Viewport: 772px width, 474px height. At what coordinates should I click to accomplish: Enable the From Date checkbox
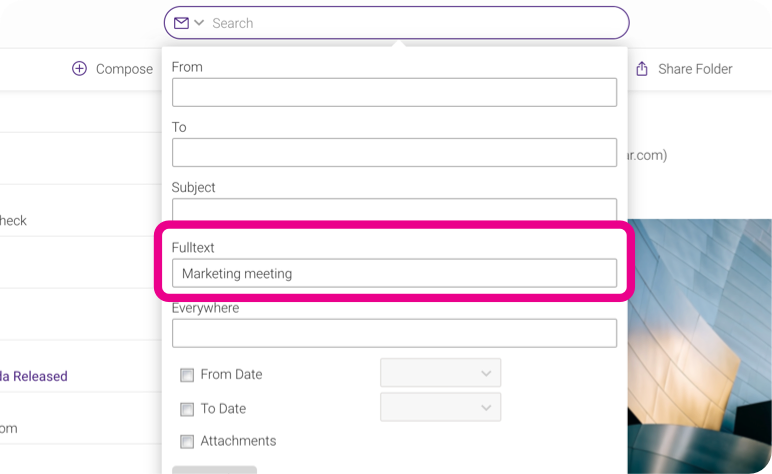(187, 375)
